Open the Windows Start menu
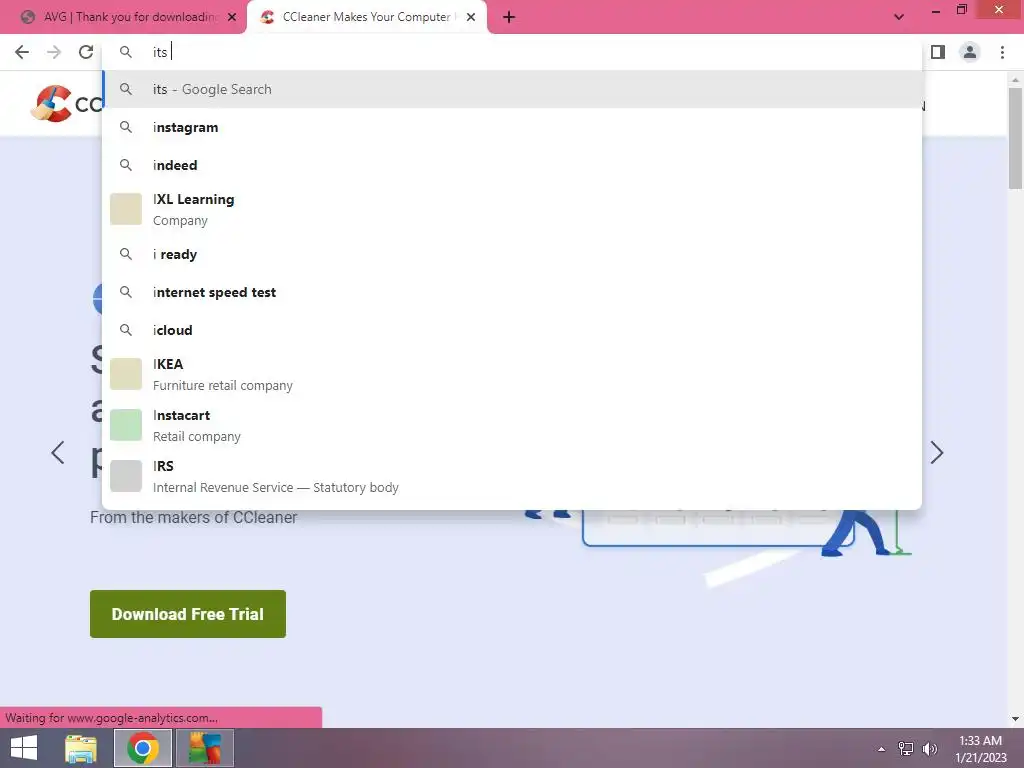The image size is (1024, 768). tap(24, 748)
